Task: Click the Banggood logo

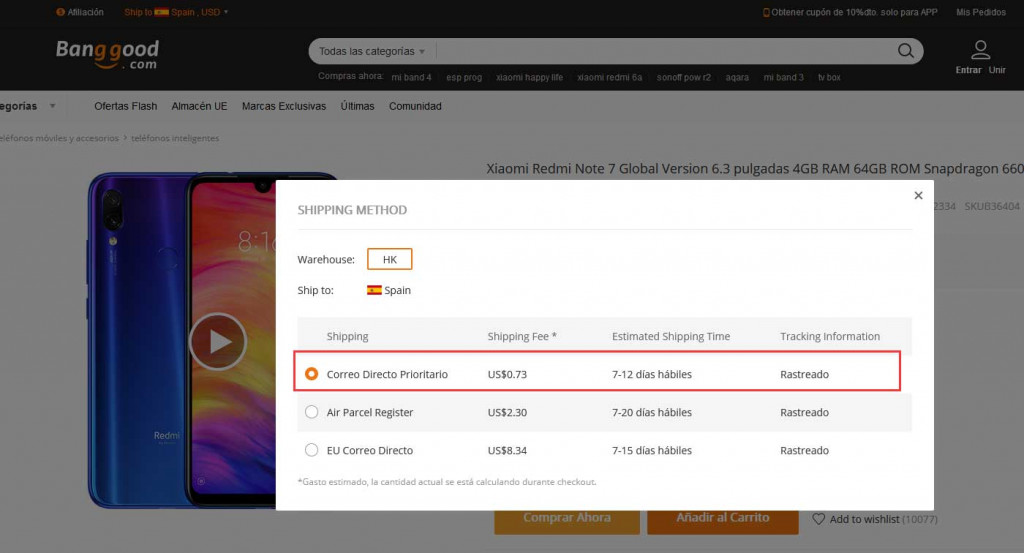Action: coord(107,55)
